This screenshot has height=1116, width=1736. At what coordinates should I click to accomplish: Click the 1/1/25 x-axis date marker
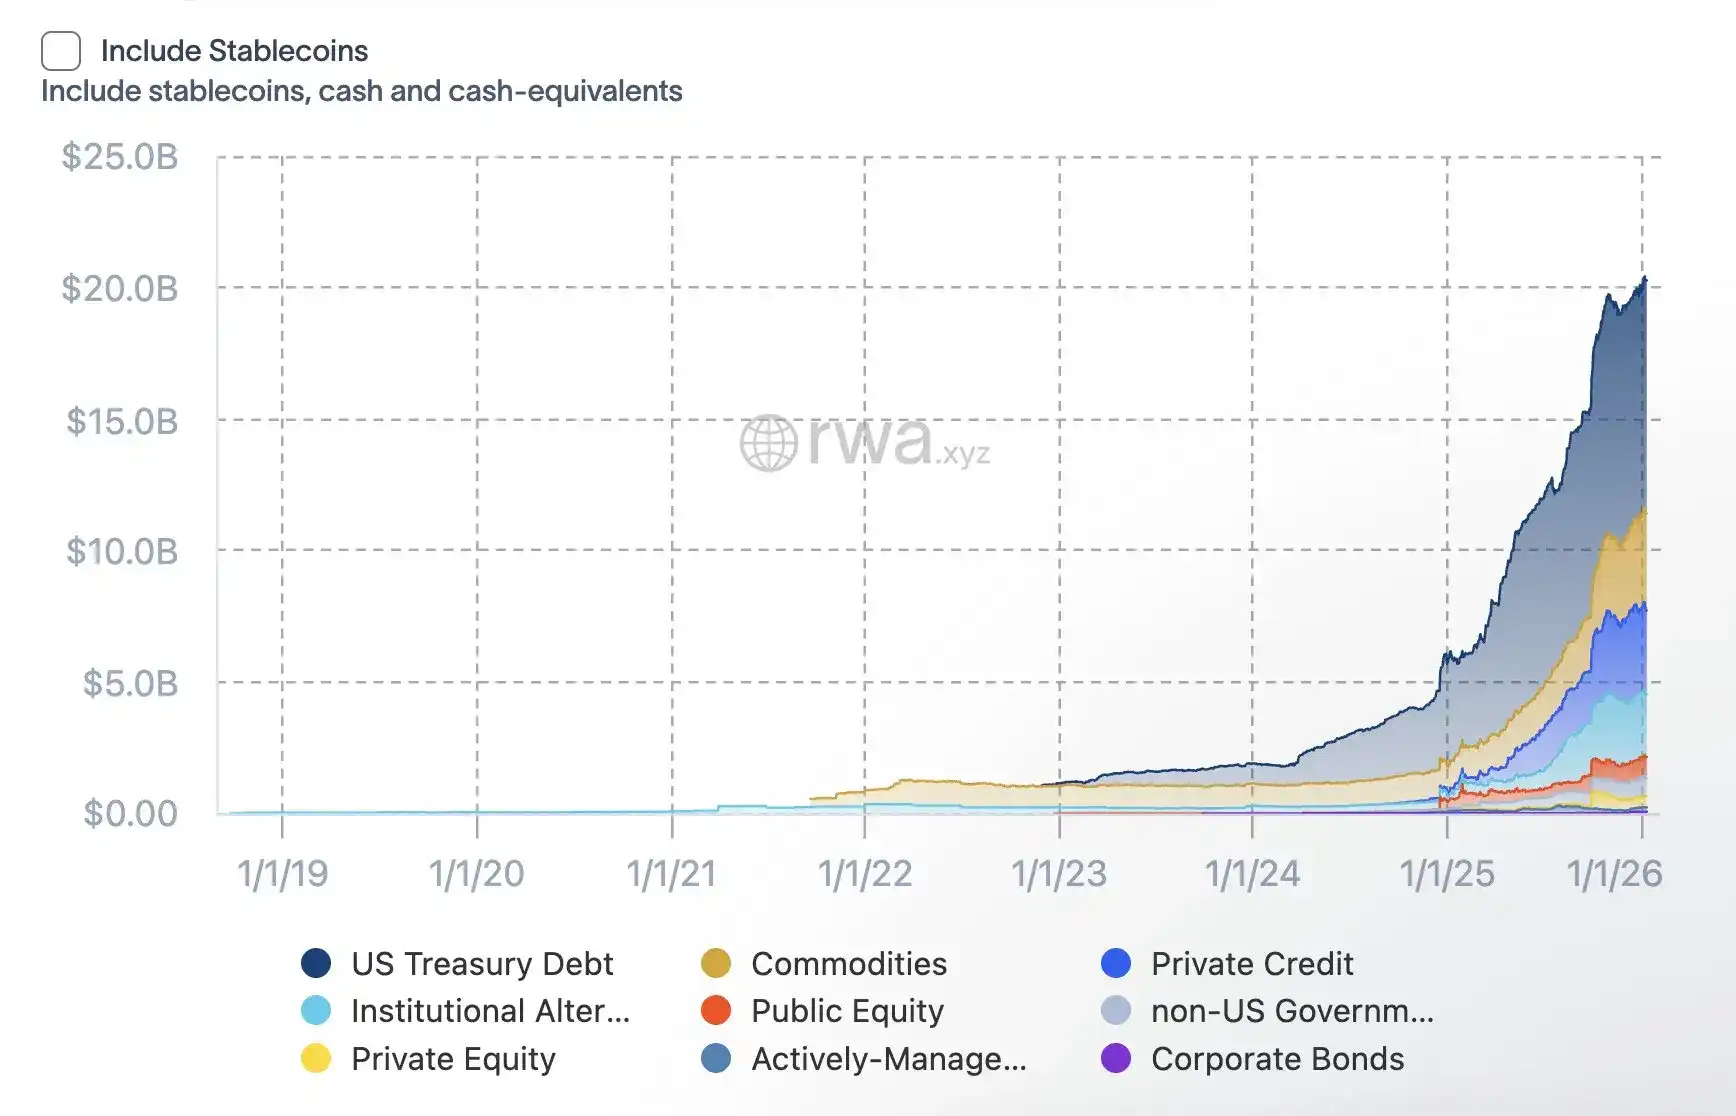click(x=1447, y=874)
